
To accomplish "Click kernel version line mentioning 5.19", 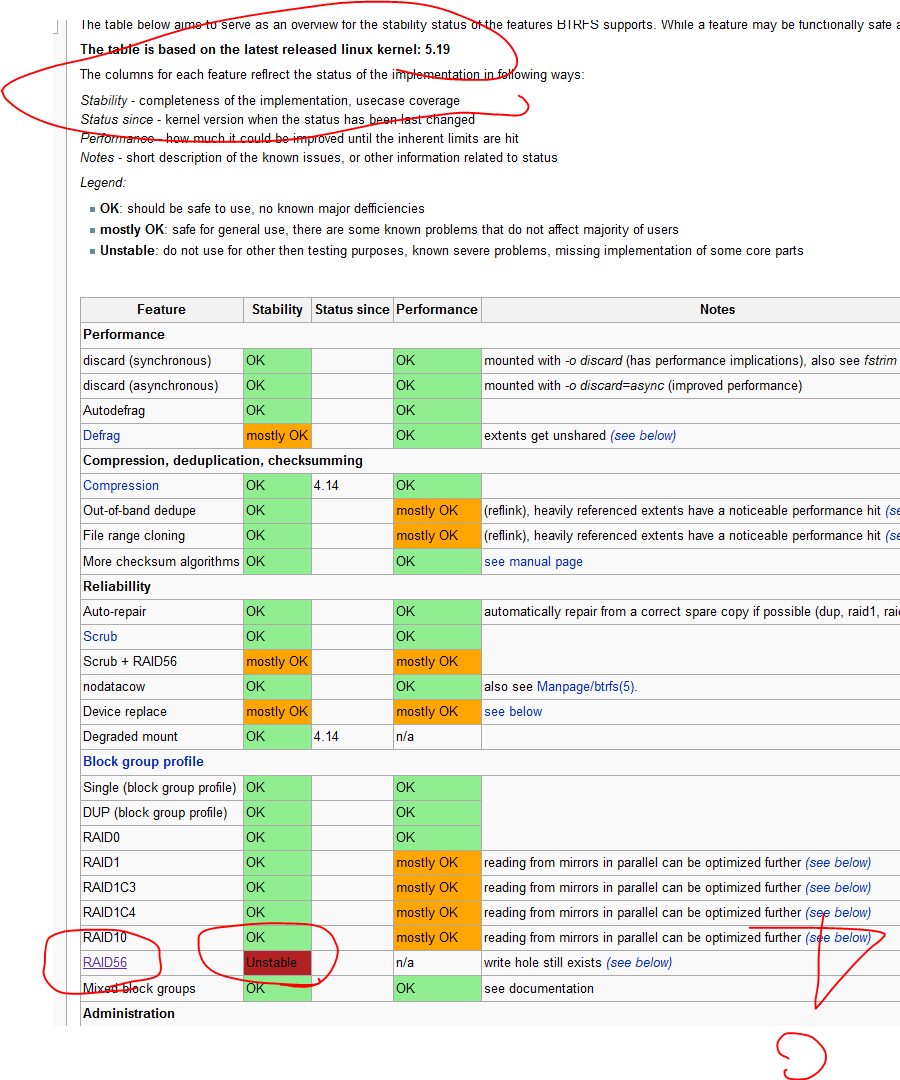I will [264, 50].
